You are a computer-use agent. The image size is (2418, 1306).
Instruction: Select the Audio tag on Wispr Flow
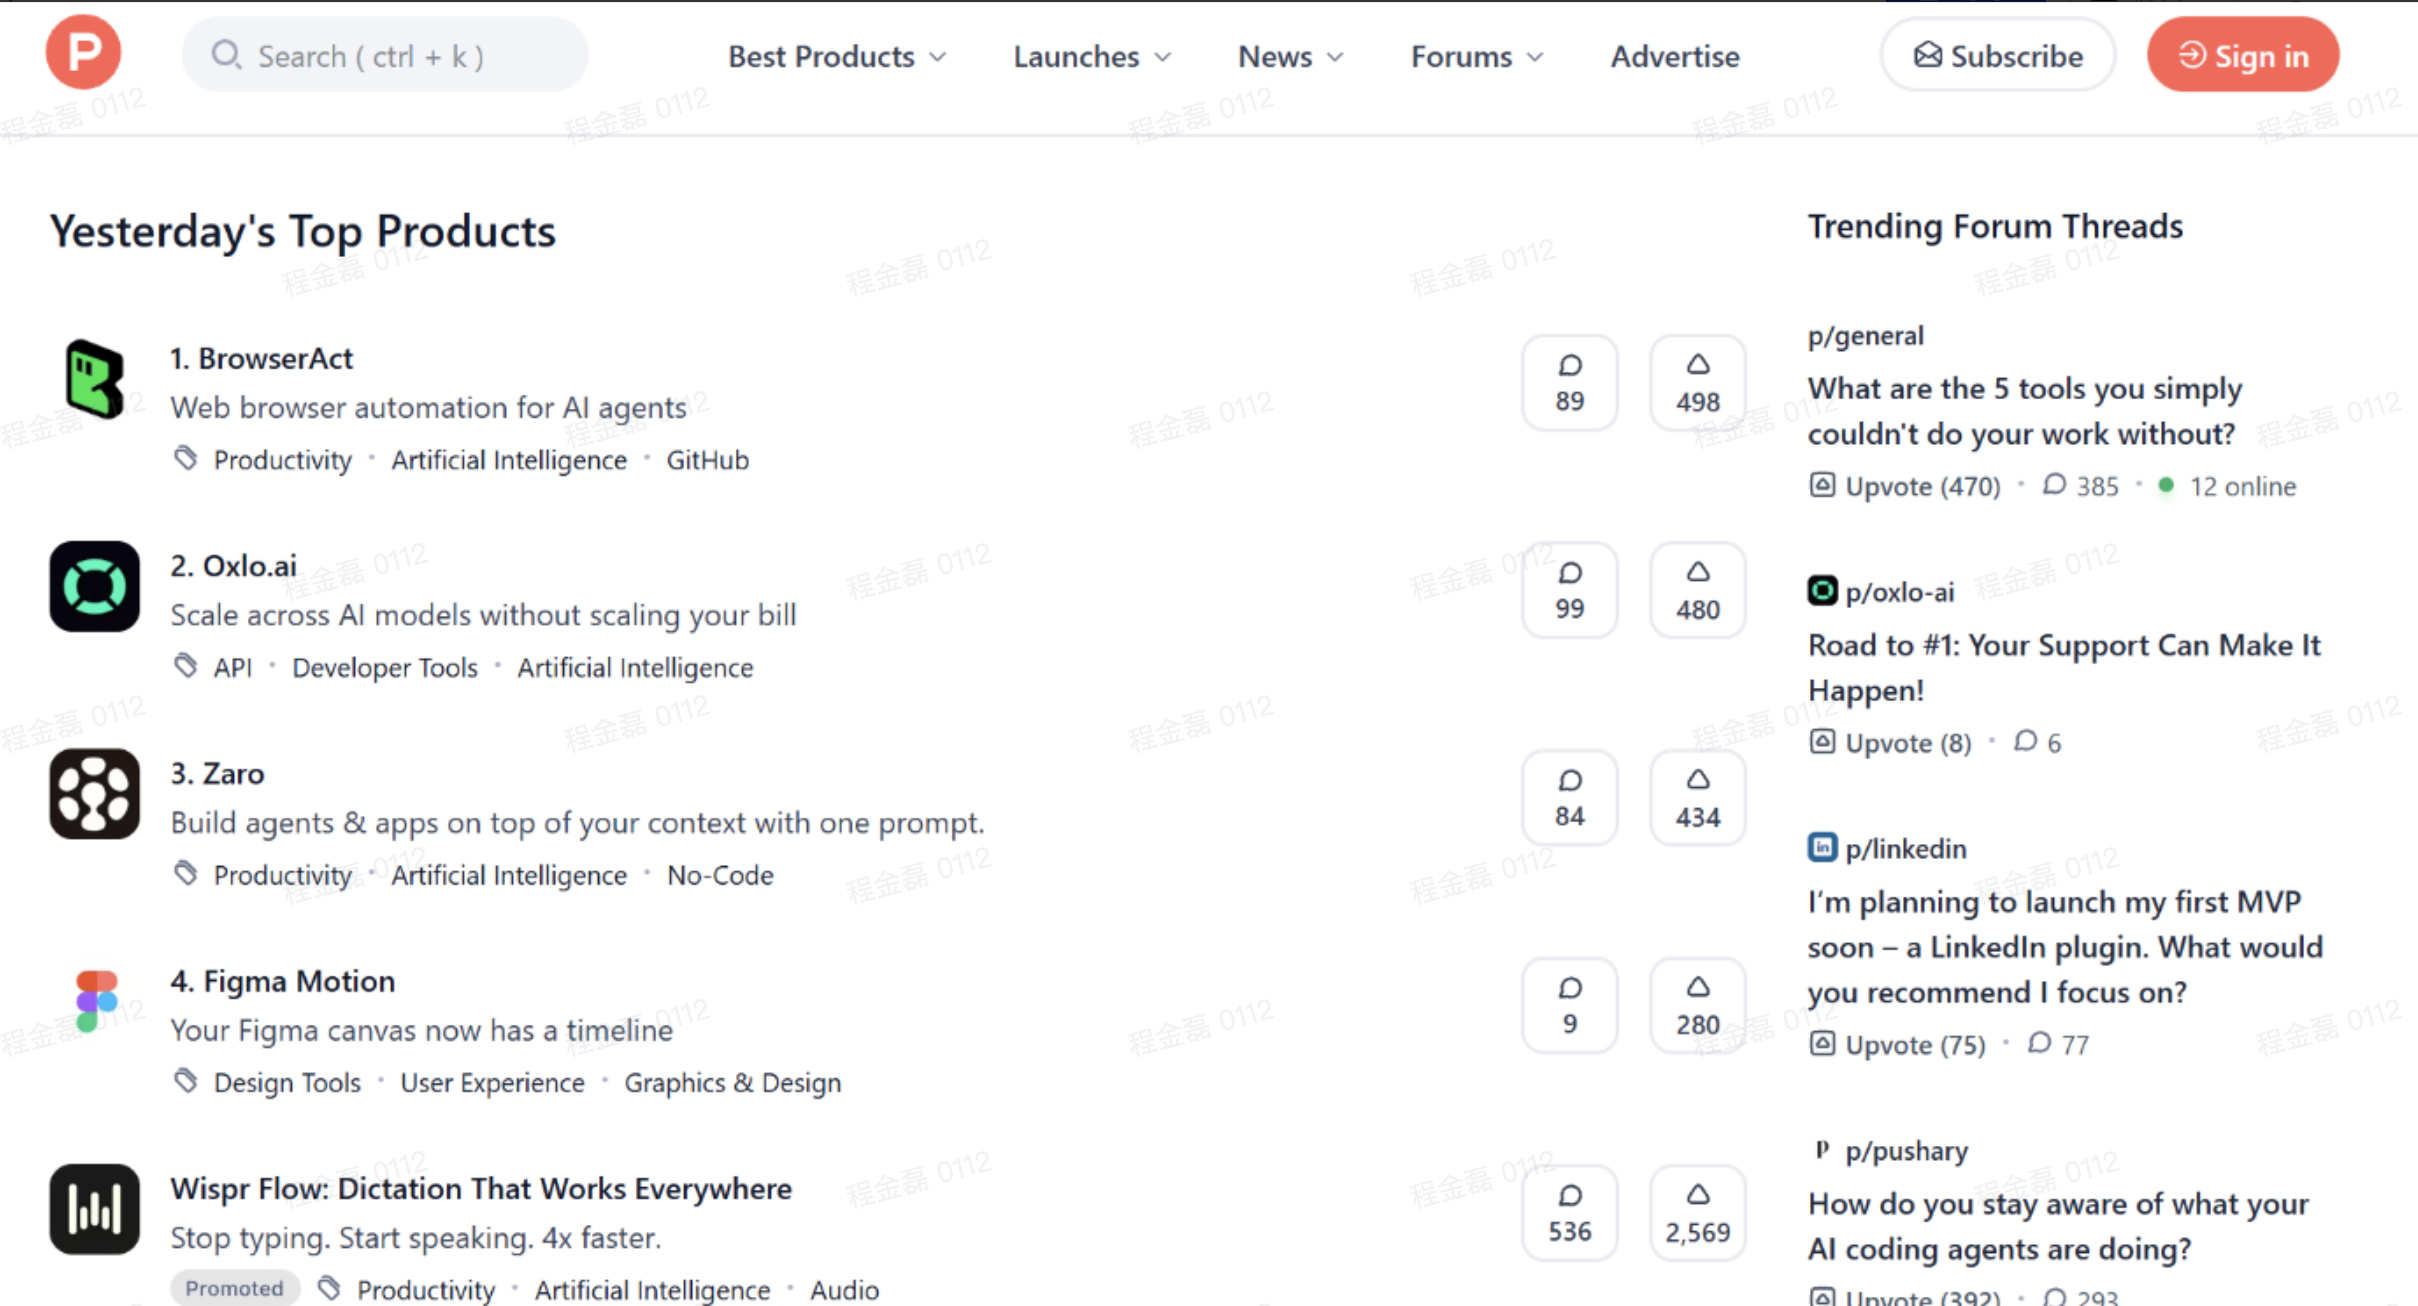click(845, 1290)
